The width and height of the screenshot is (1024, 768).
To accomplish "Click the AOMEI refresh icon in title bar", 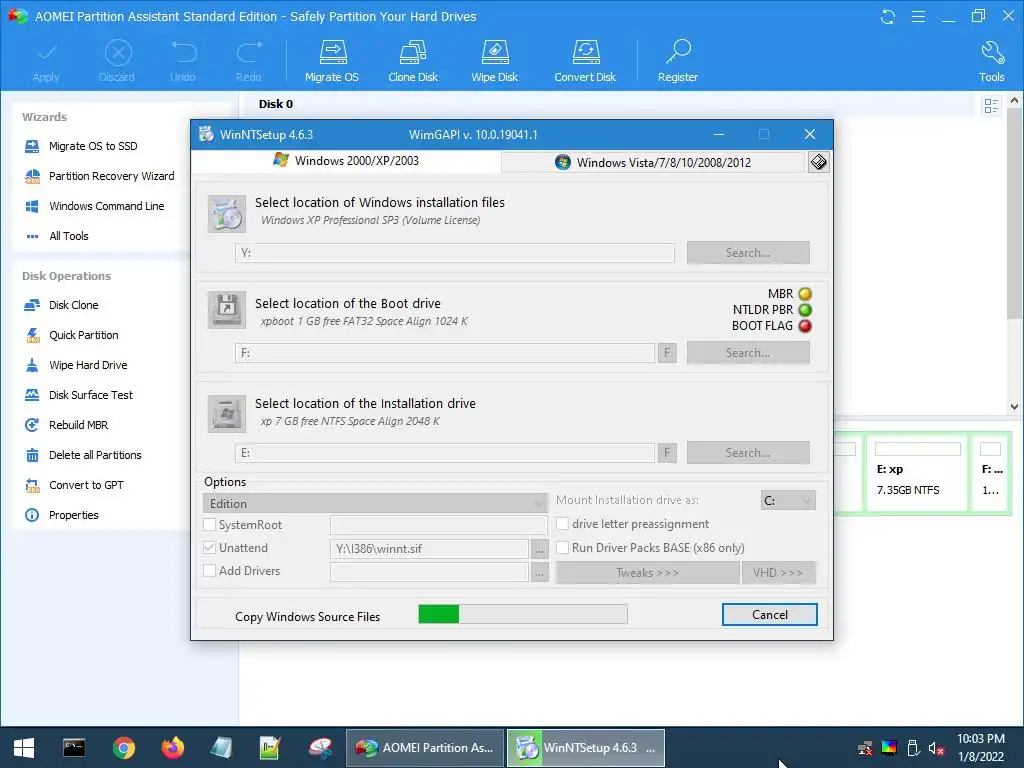I will [x=888, y=16].
